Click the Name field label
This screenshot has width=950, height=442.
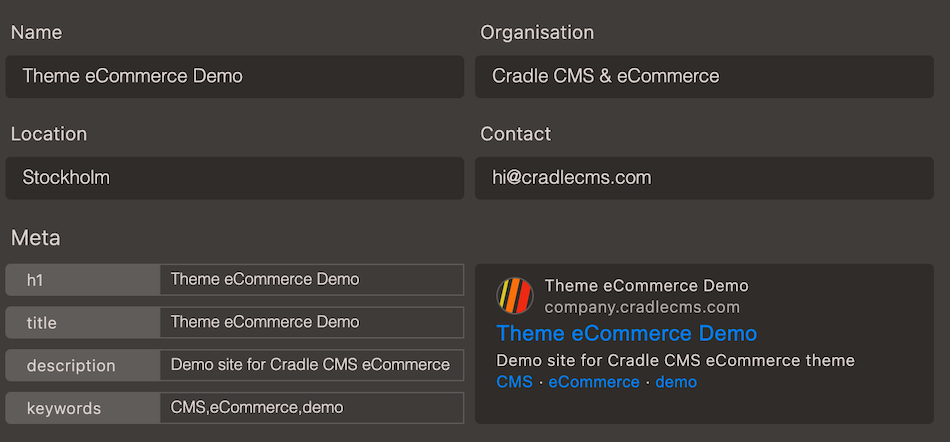36,33
